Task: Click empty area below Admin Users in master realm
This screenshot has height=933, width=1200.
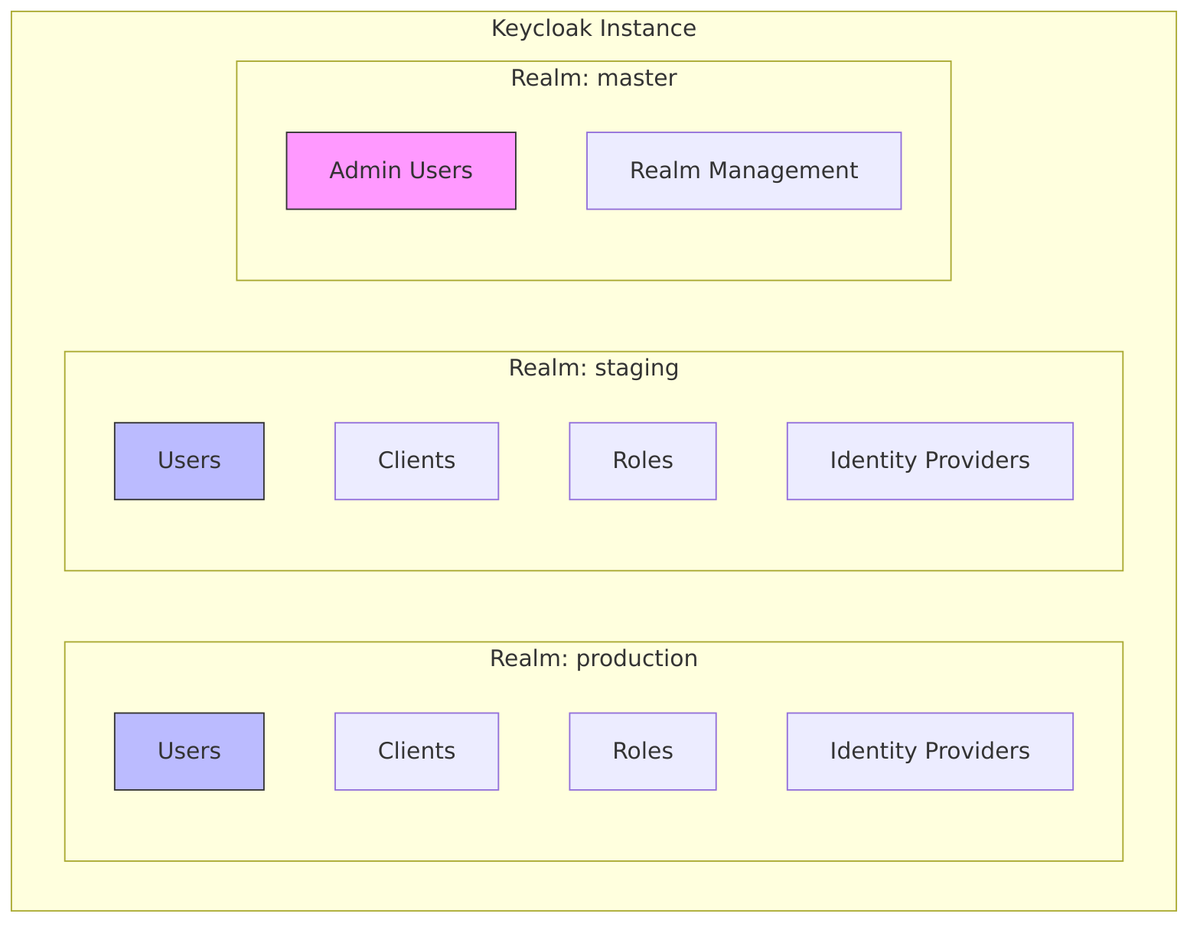Action: click(400, 245)
